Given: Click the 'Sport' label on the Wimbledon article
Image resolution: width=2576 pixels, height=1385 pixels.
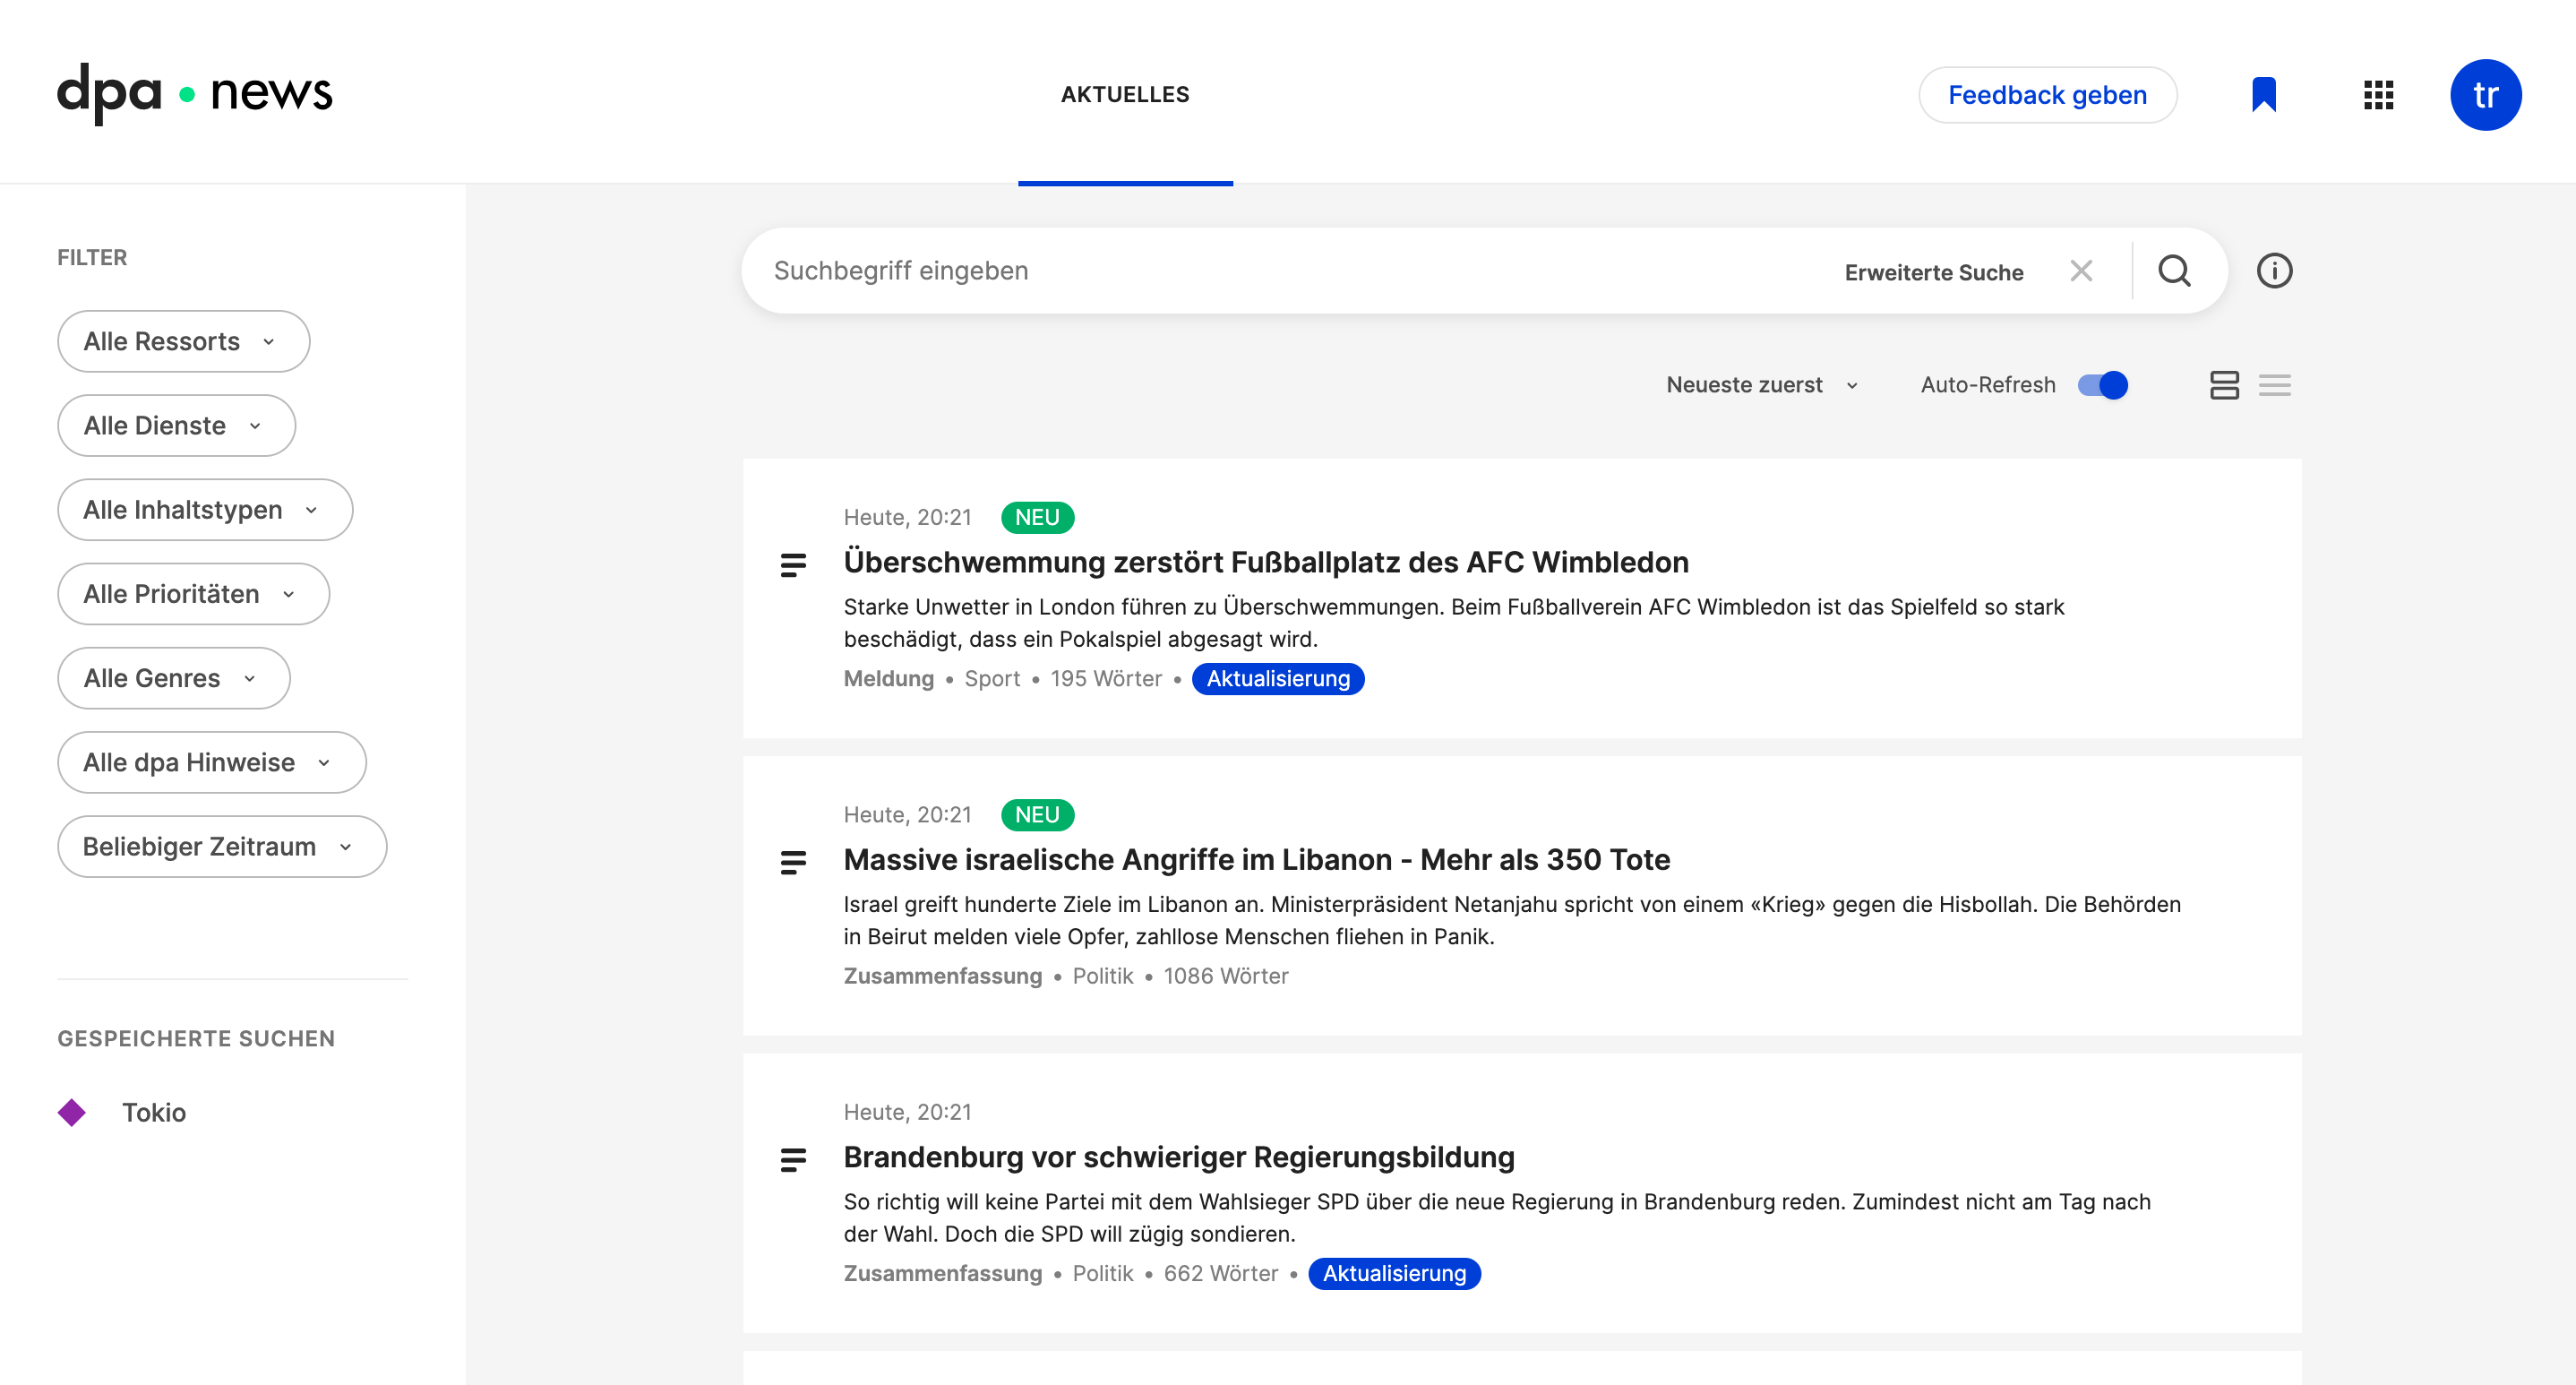Looking at the screenshot, I should (x=992, y=678).
